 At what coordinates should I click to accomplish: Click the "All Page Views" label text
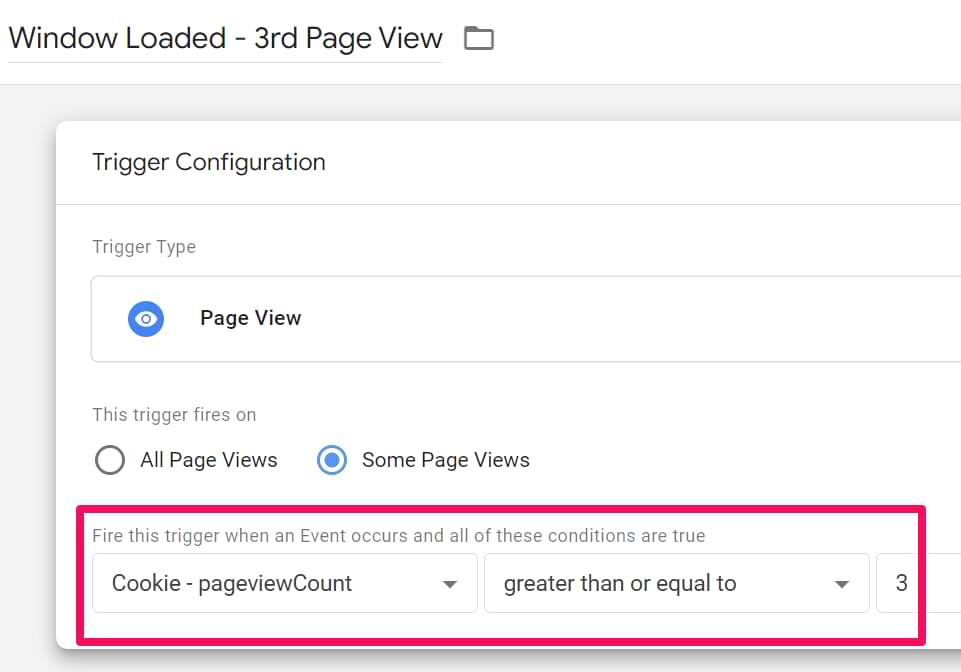pos(208,460)
